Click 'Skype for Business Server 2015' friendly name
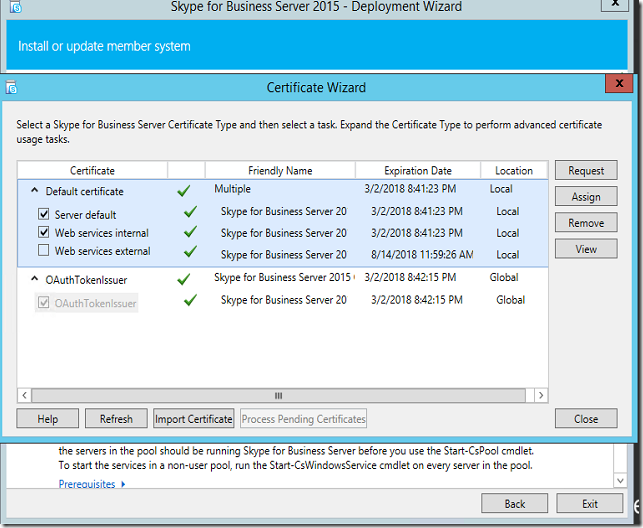Viewport: 643px width, 528px height. pyautogui.click(x=283, y=277)
